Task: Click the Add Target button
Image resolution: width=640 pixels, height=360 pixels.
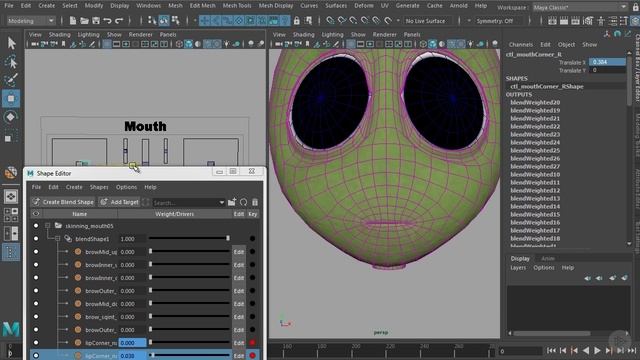Action: point(120,202)
